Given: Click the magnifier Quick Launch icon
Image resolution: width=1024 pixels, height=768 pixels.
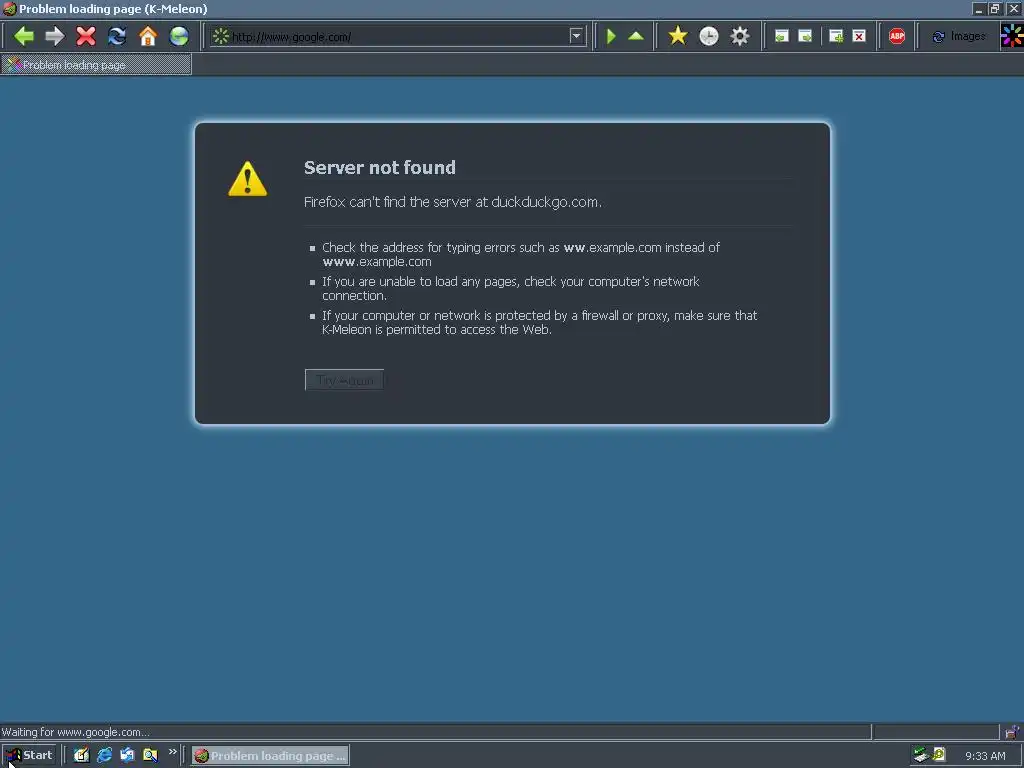Looking at the screenshot, I should tap(150, 755).
